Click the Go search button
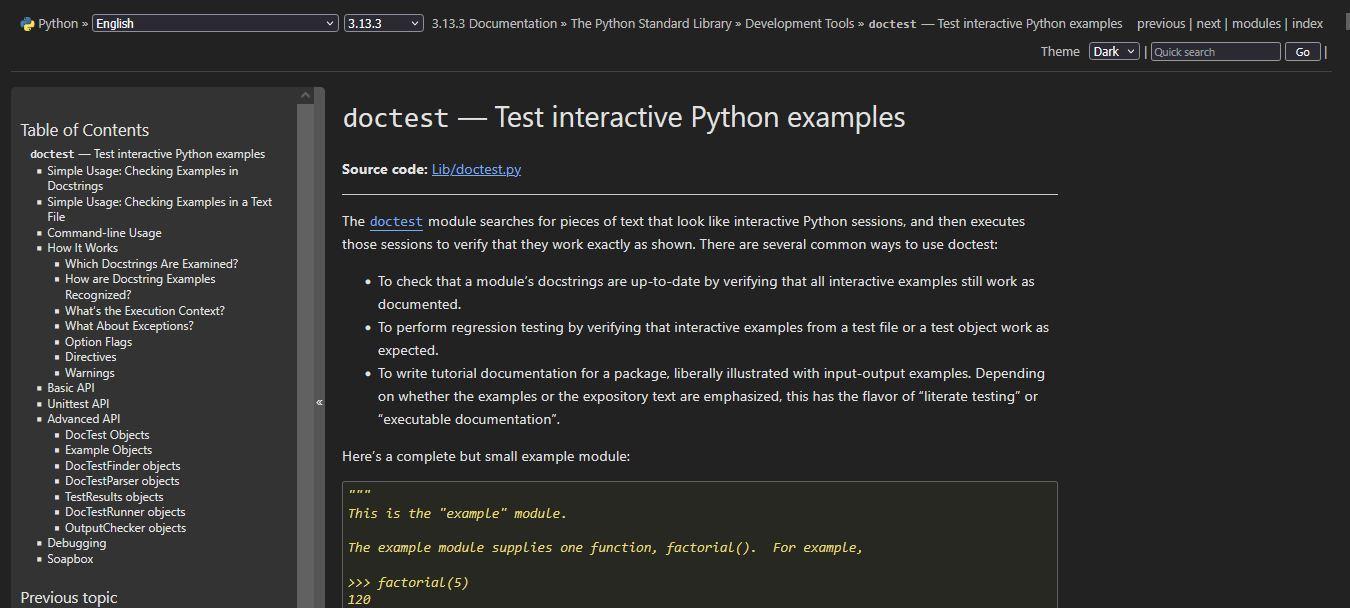 1302,52
